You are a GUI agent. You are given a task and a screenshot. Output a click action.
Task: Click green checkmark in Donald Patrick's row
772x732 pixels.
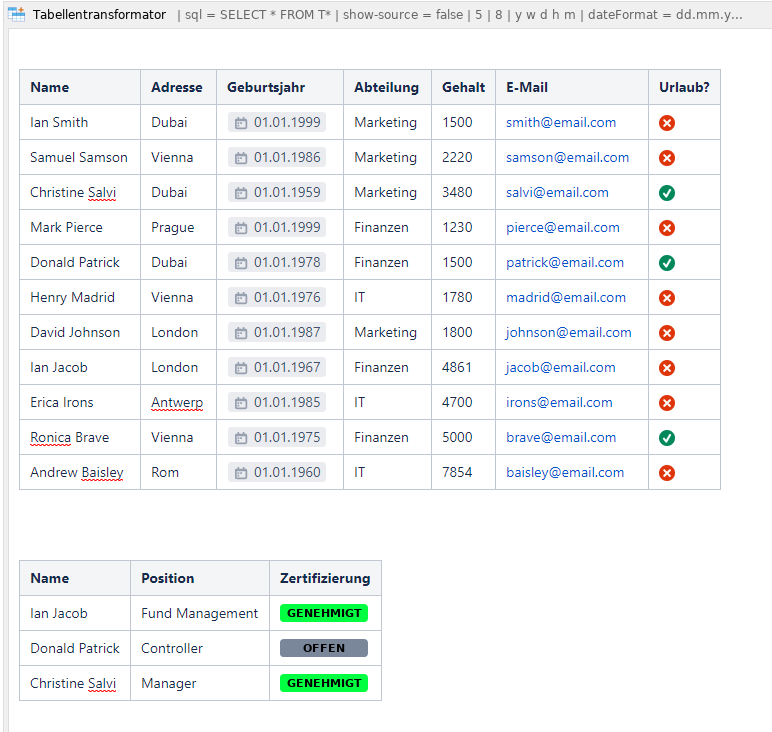[x=667, y=263]
